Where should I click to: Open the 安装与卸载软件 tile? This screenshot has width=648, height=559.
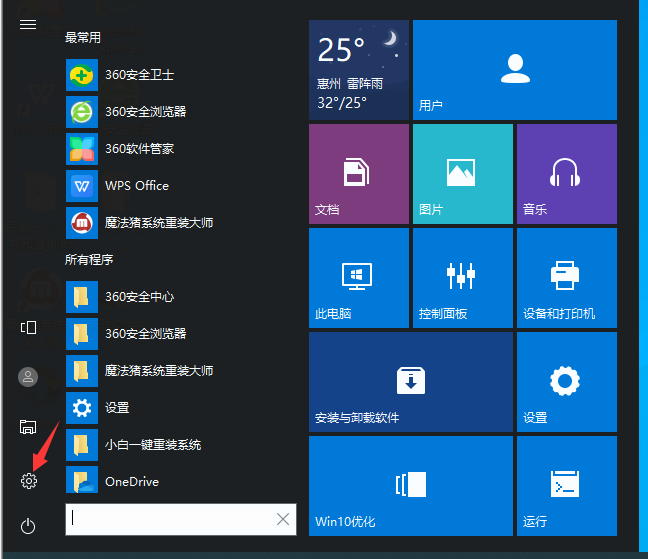pos(411,382)
